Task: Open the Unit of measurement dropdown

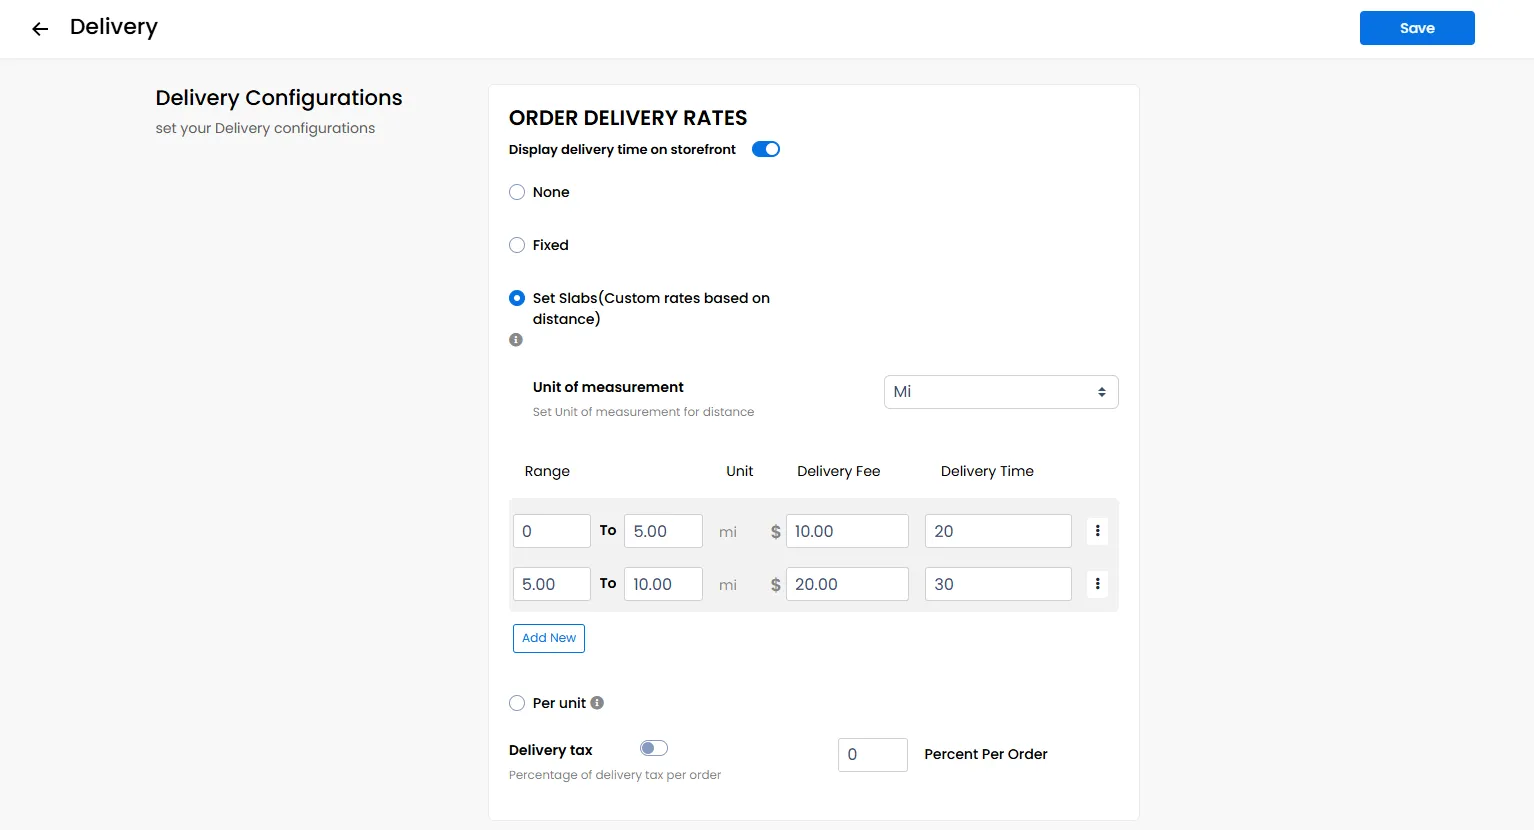Action: 1001,392
